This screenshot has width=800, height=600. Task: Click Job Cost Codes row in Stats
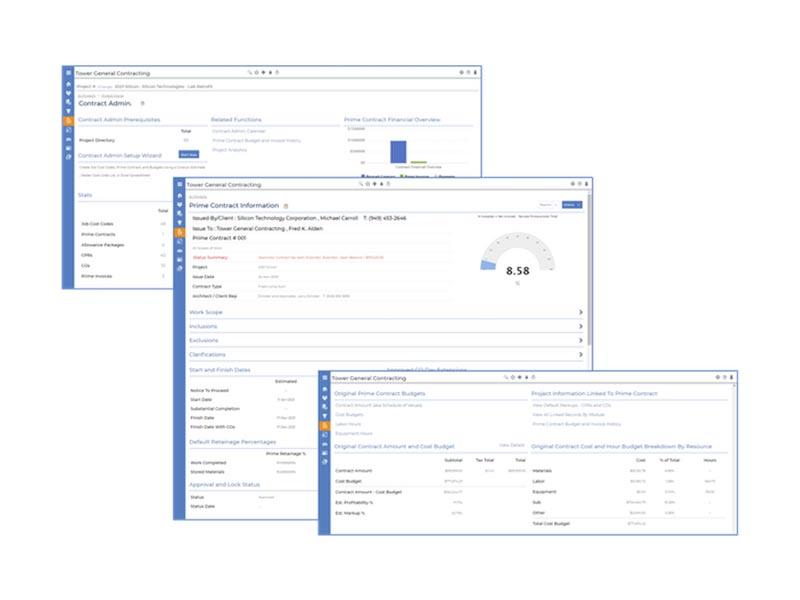tap(123, 224)
